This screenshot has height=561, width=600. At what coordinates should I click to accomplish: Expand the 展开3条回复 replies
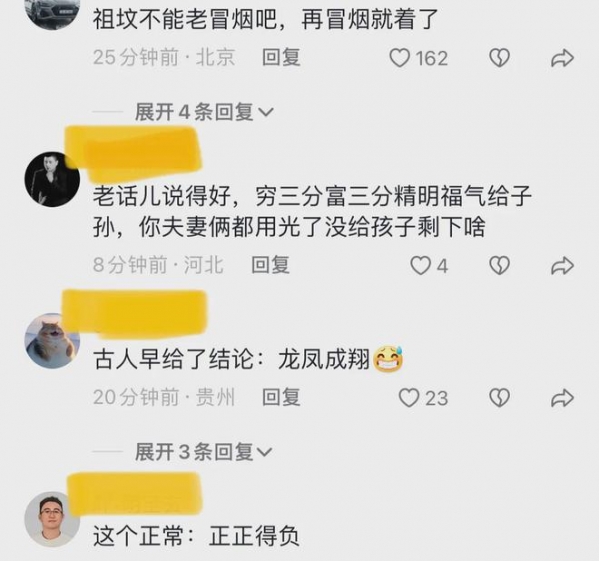pyautogui.click(x=204, y=452)
